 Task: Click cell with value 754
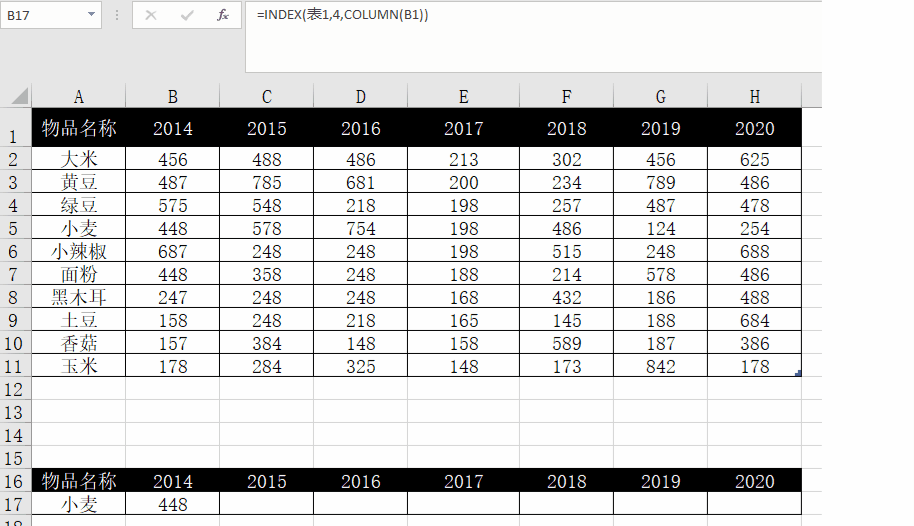pyautogui.click(x=360, y=228)
